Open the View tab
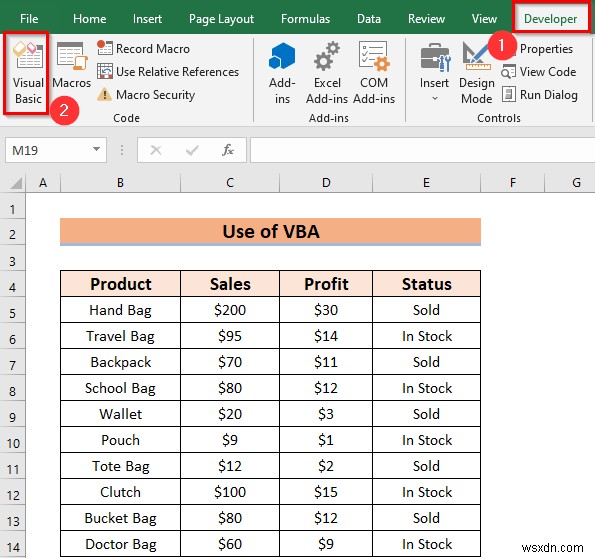This screenshot has width=595, height=558. pos(484,19)
